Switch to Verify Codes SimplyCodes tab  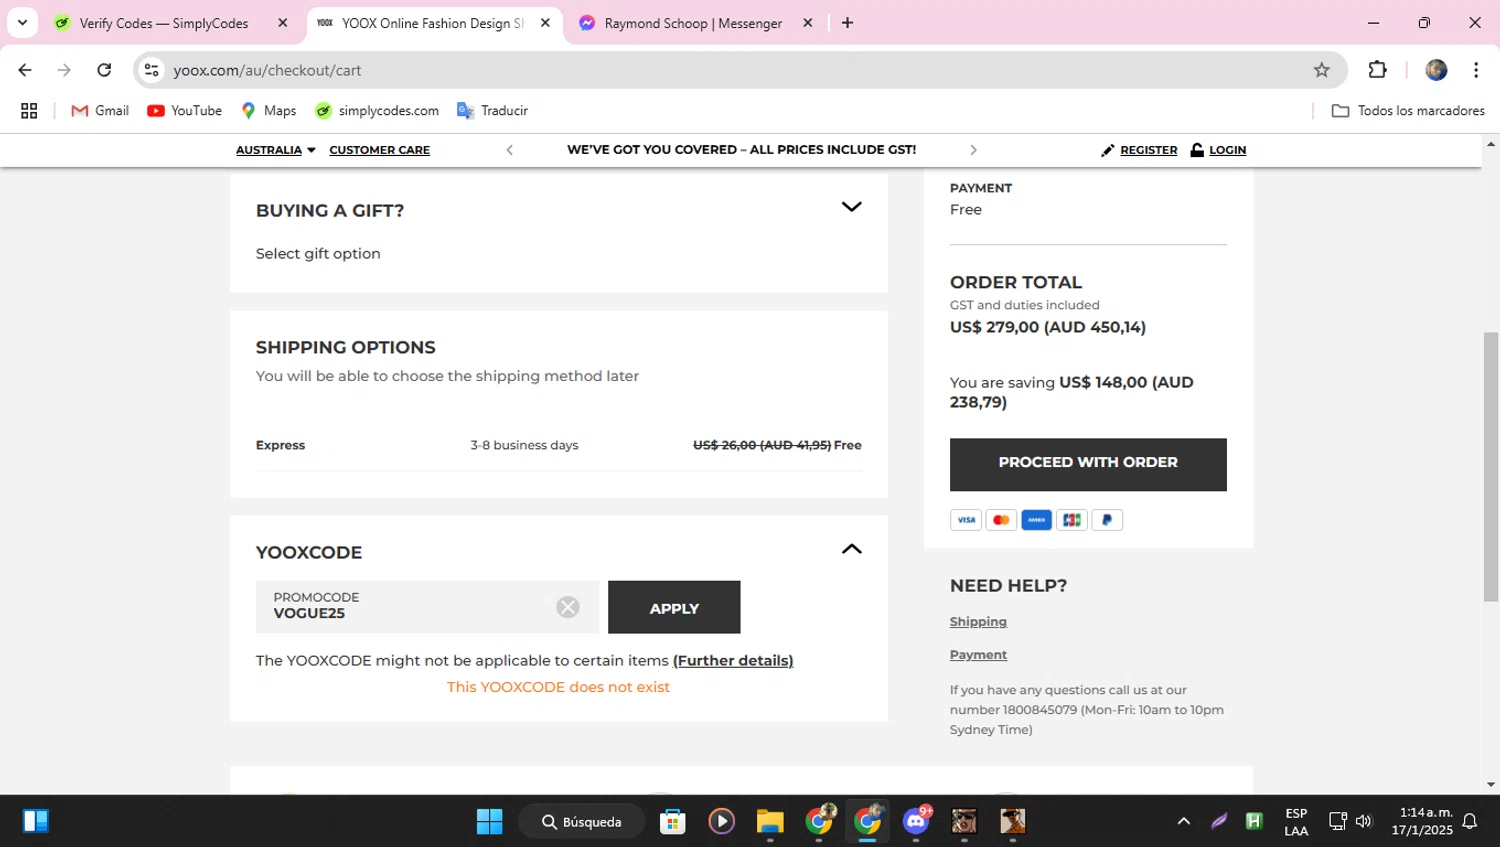(x=165, y=23)
